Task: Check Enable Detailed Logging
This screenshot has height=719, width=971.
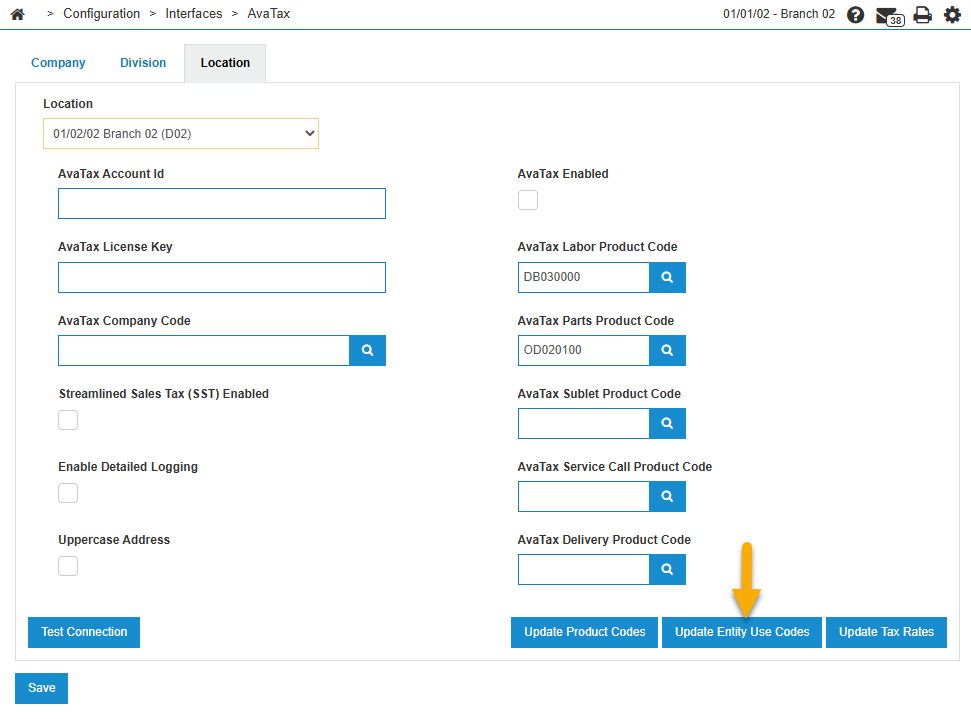Action: point(68,493)
